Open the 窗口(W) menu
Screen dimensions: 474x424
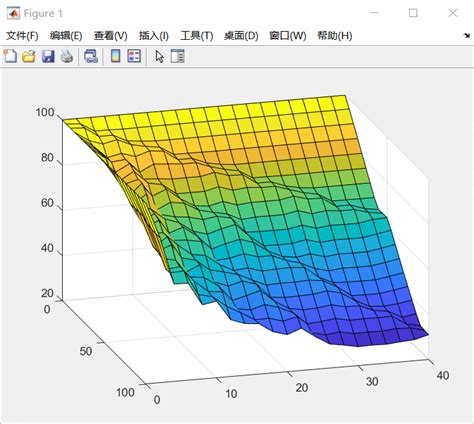click(288, 36)
